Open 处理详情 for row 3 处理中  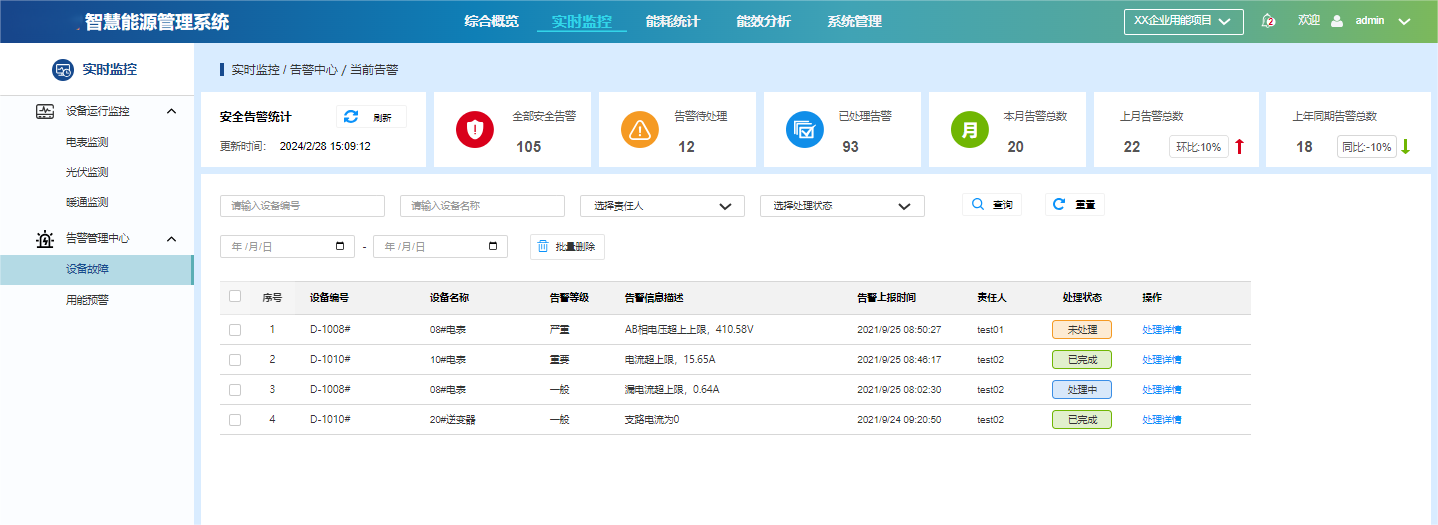click(1162, 390)
